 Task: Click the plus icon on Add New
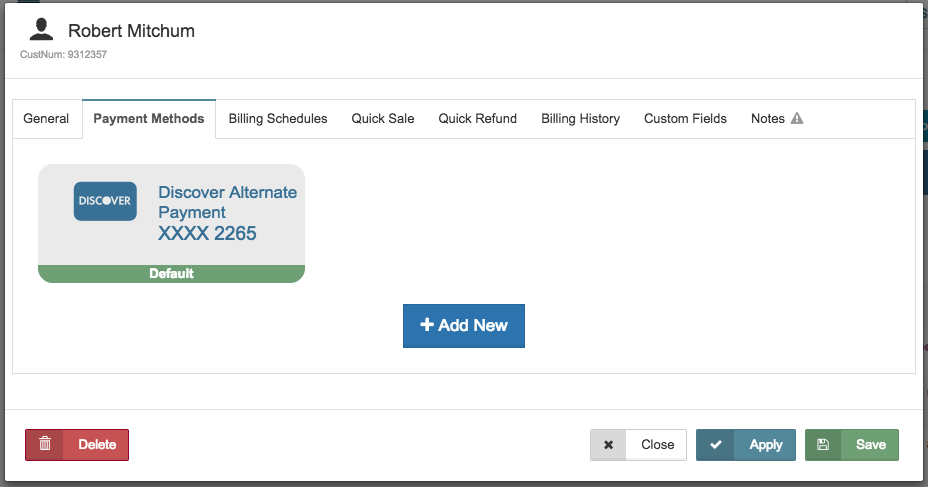click(427, 325)
